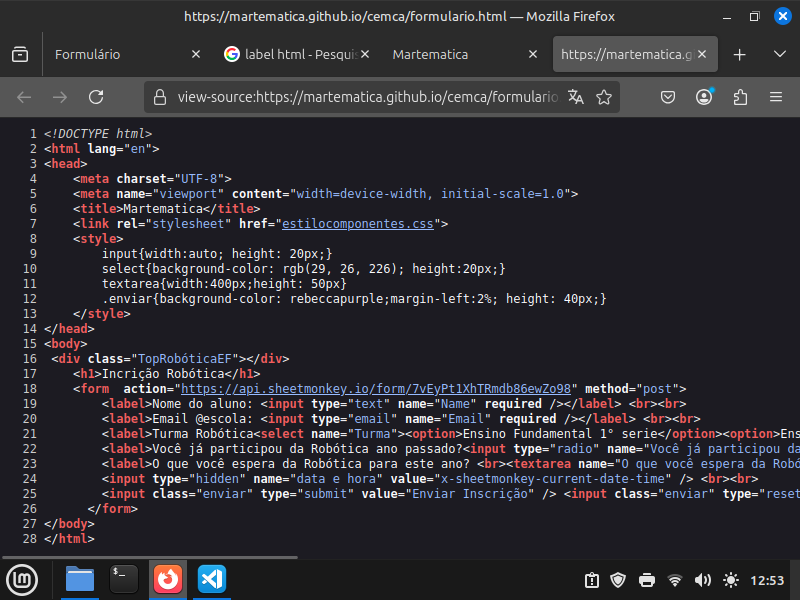800x600 pixels.
Task: Click the <!DOCTYPE html> line
Action: pyautogui.click(x=98, y=134)
